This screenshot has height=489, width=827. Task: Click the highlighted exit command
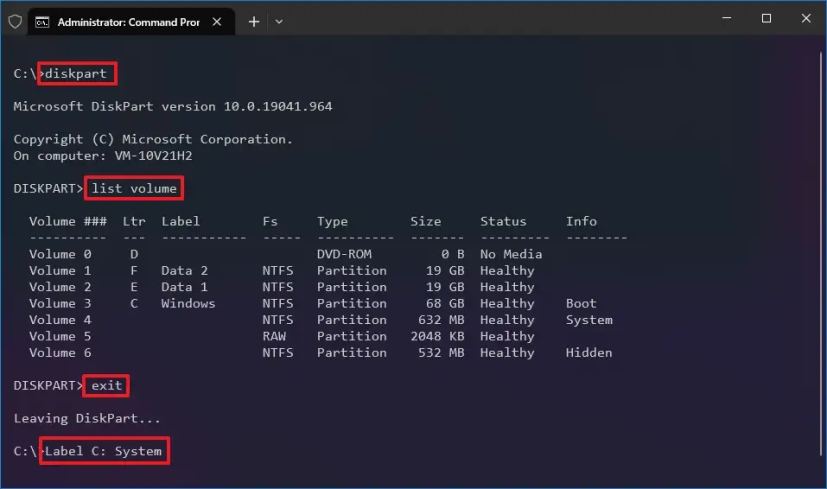[x=109, y=385]
